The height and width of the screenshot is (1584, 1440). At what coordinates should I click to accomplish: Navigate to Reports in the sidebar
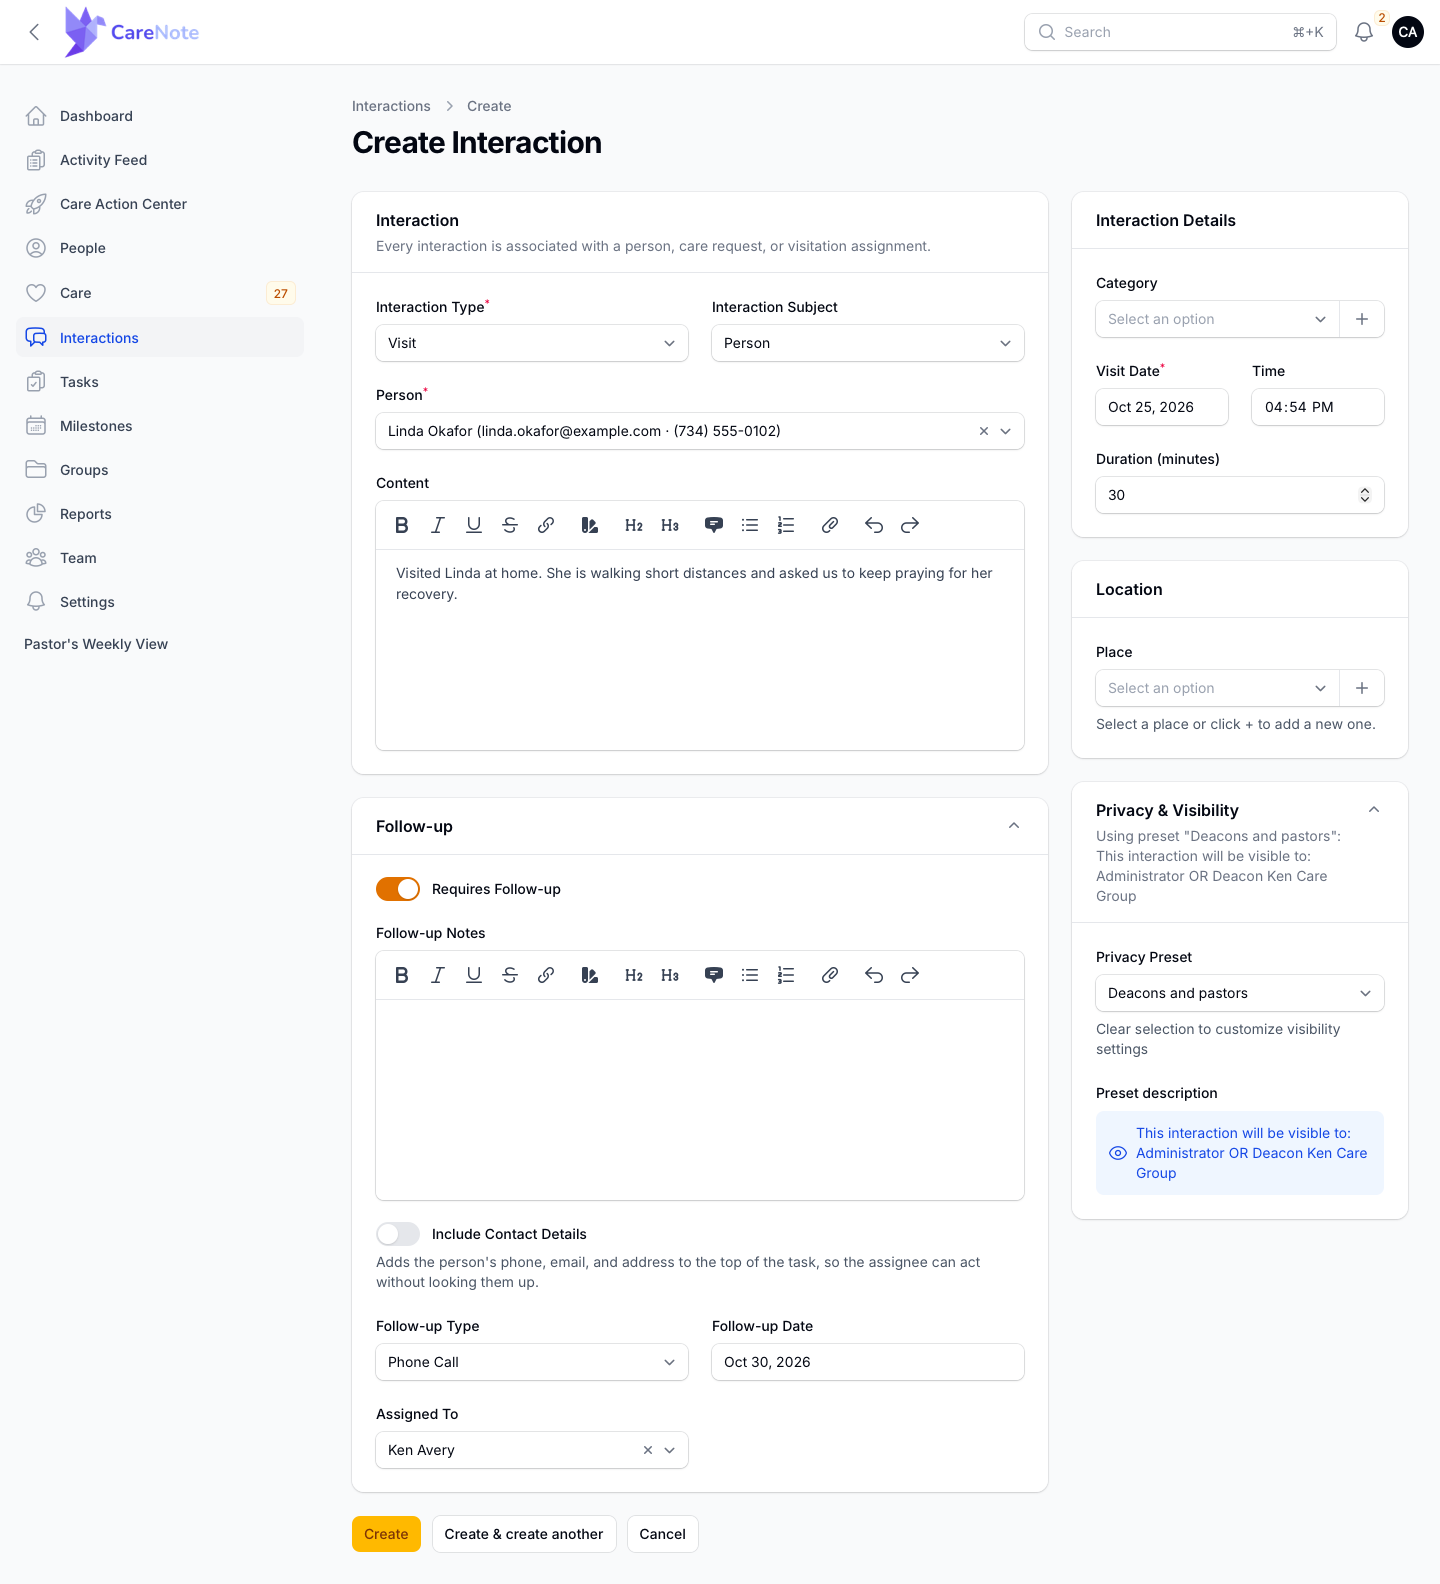[x=160, y=514]
